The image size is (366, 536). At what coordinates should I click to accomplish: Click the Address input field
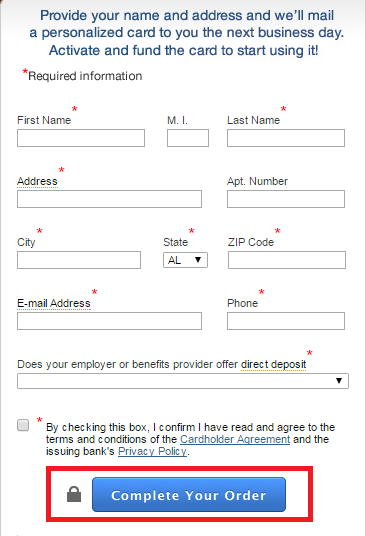pyautogui.click(x=109, y=199)
